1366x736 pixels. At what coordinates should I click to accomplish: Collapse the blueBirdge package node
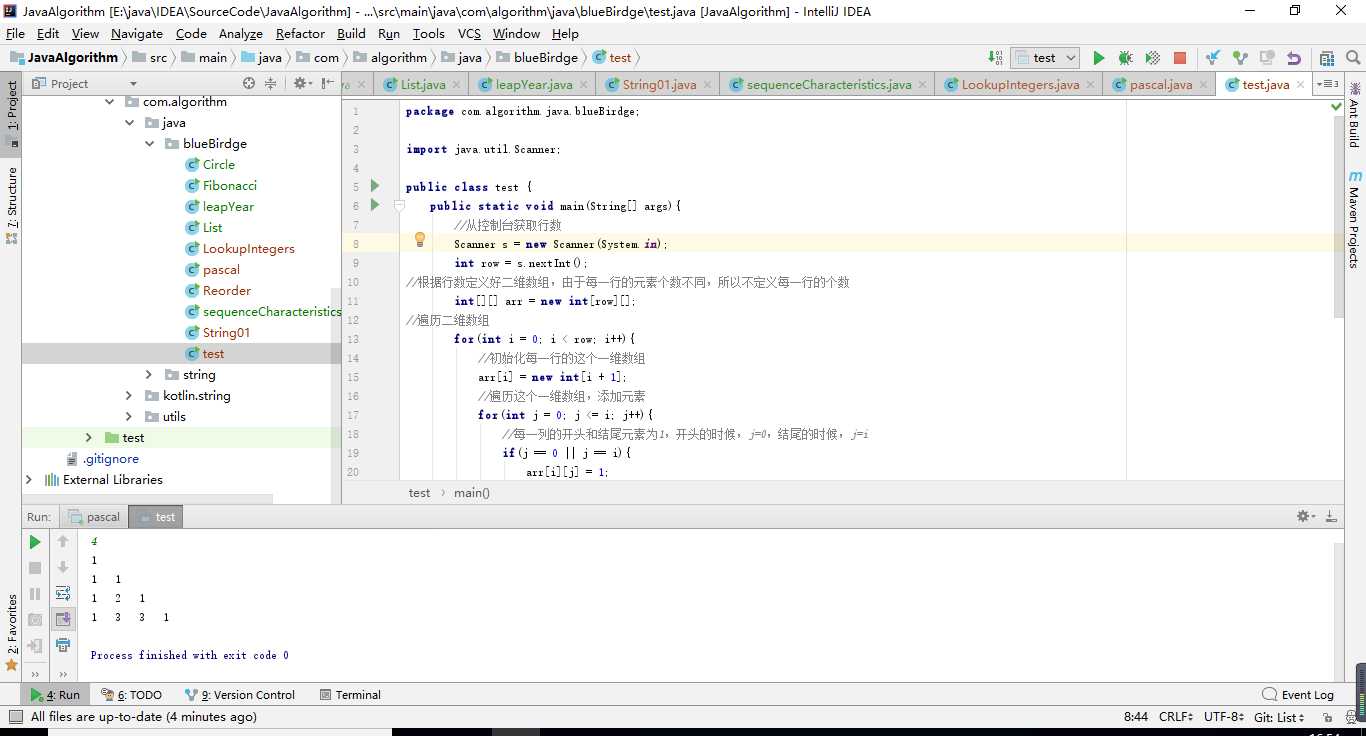[x=149, y=144]
